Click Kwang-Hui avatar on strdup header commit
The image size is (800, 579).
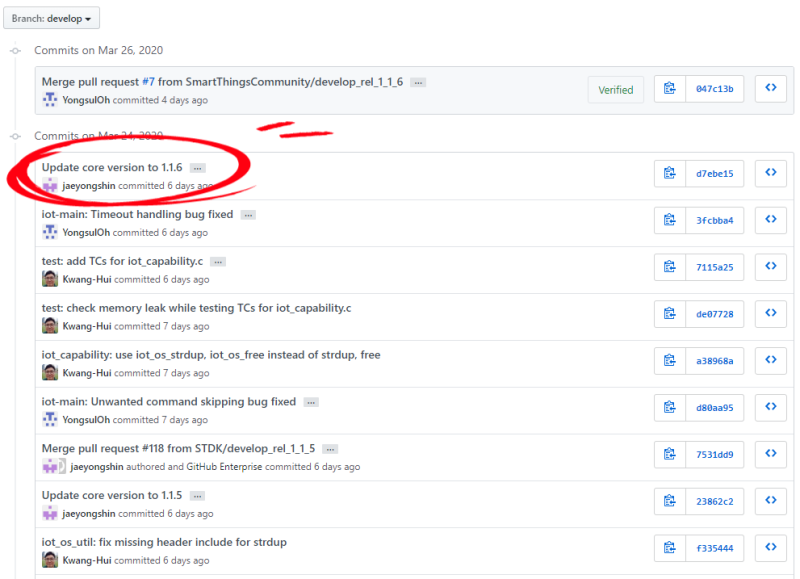coord(49,560)
